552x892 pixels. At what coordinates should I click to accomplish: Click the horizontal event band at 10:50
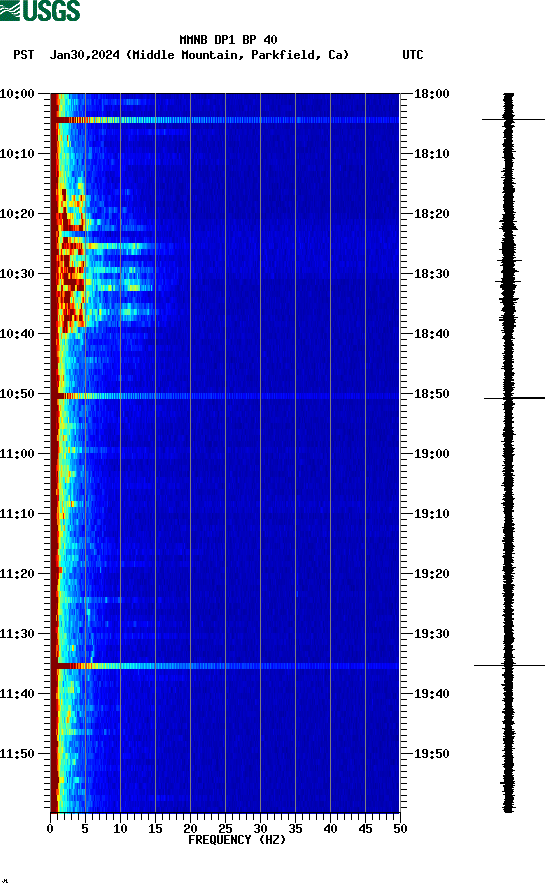225,396
